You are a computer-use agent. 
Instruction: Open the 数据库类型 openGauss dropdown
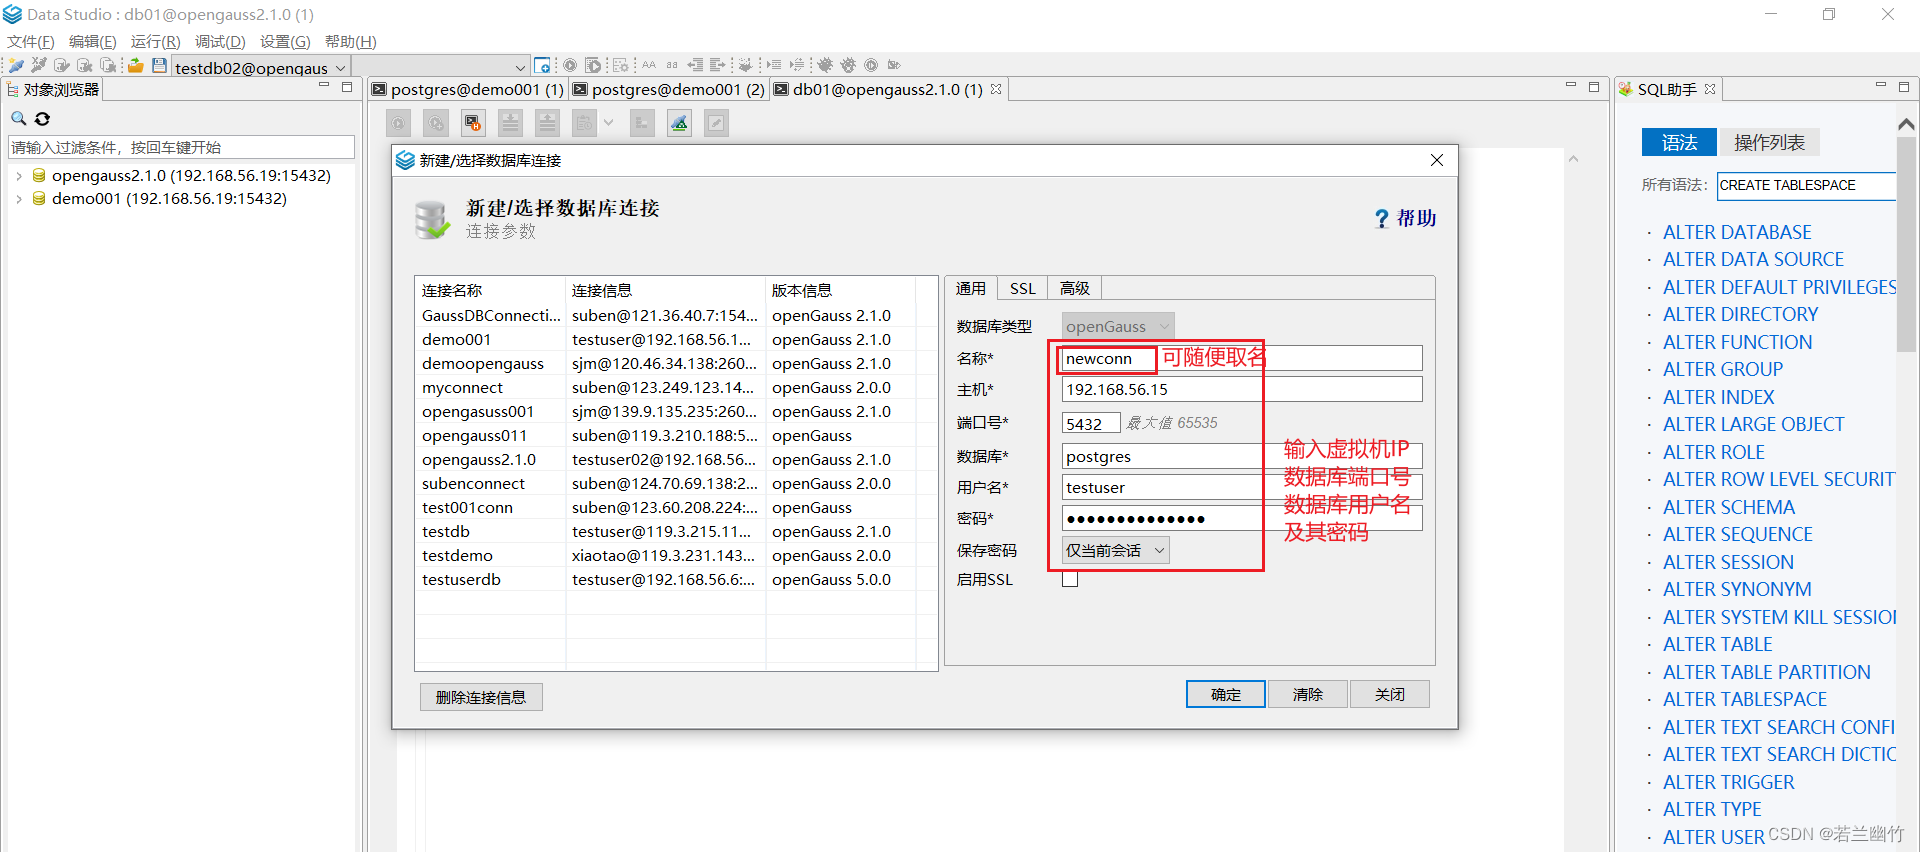click(x=1118, y=326)
